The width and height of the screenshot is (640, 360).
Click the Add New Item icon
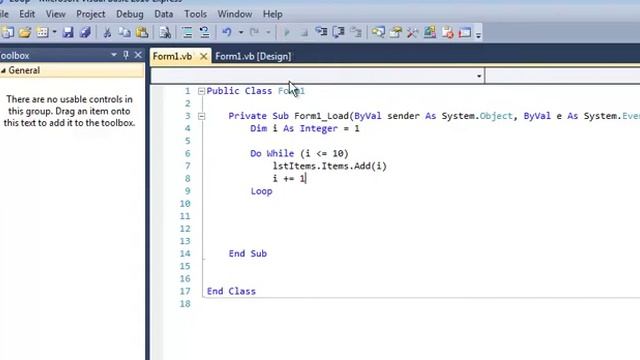(x=42, y=32)
